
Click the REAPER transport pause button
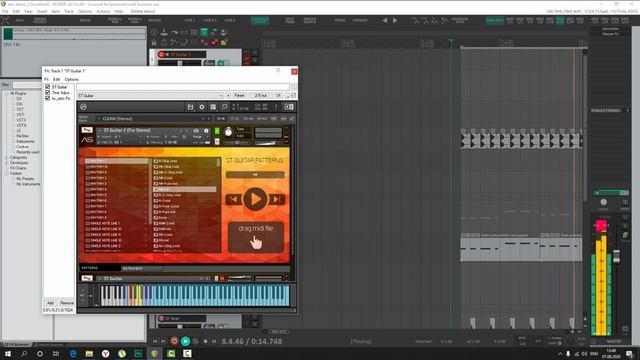(x=214, y=341)
